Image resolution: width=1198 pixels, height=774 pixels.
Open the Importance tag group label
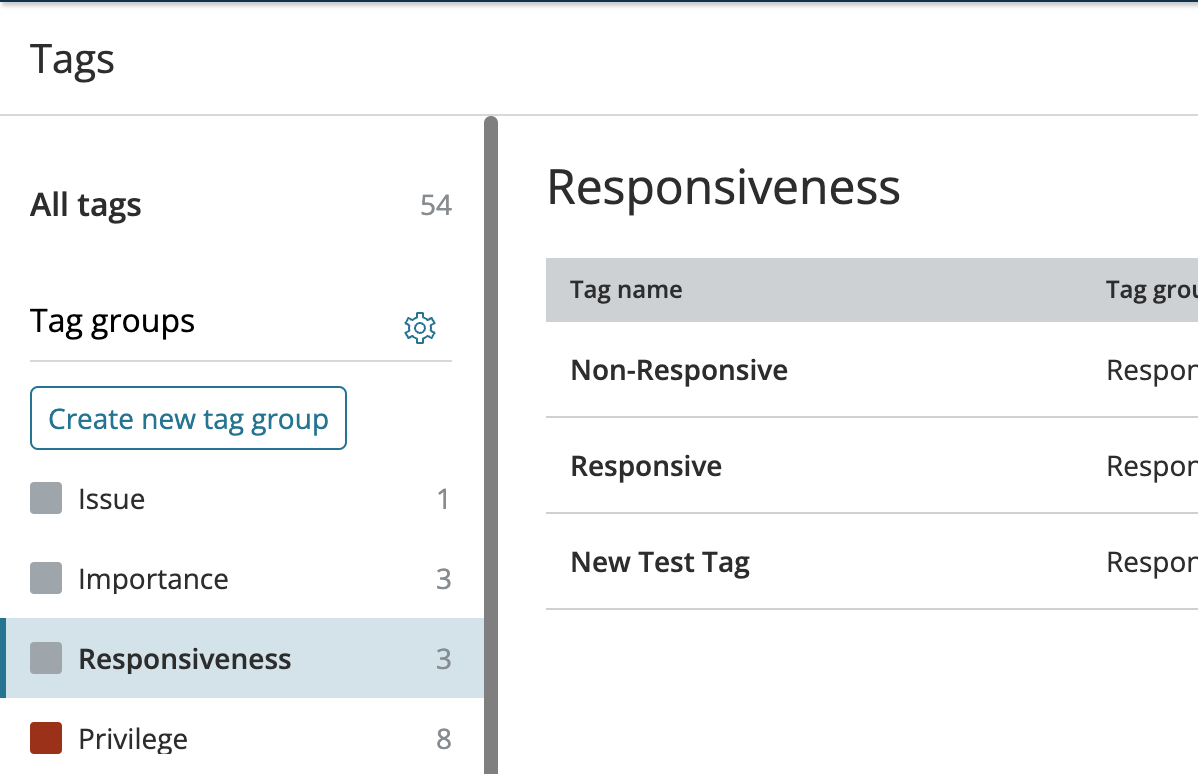pyautogui.click(x=153, y=579)
